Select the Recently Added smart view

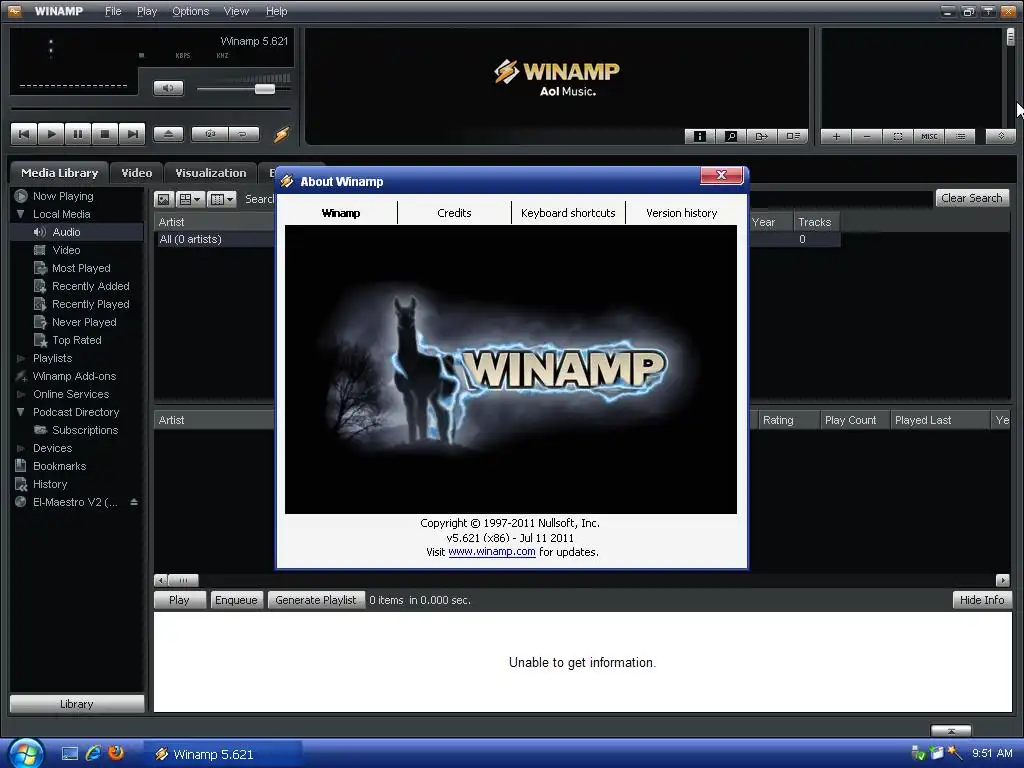pos(90,286)
